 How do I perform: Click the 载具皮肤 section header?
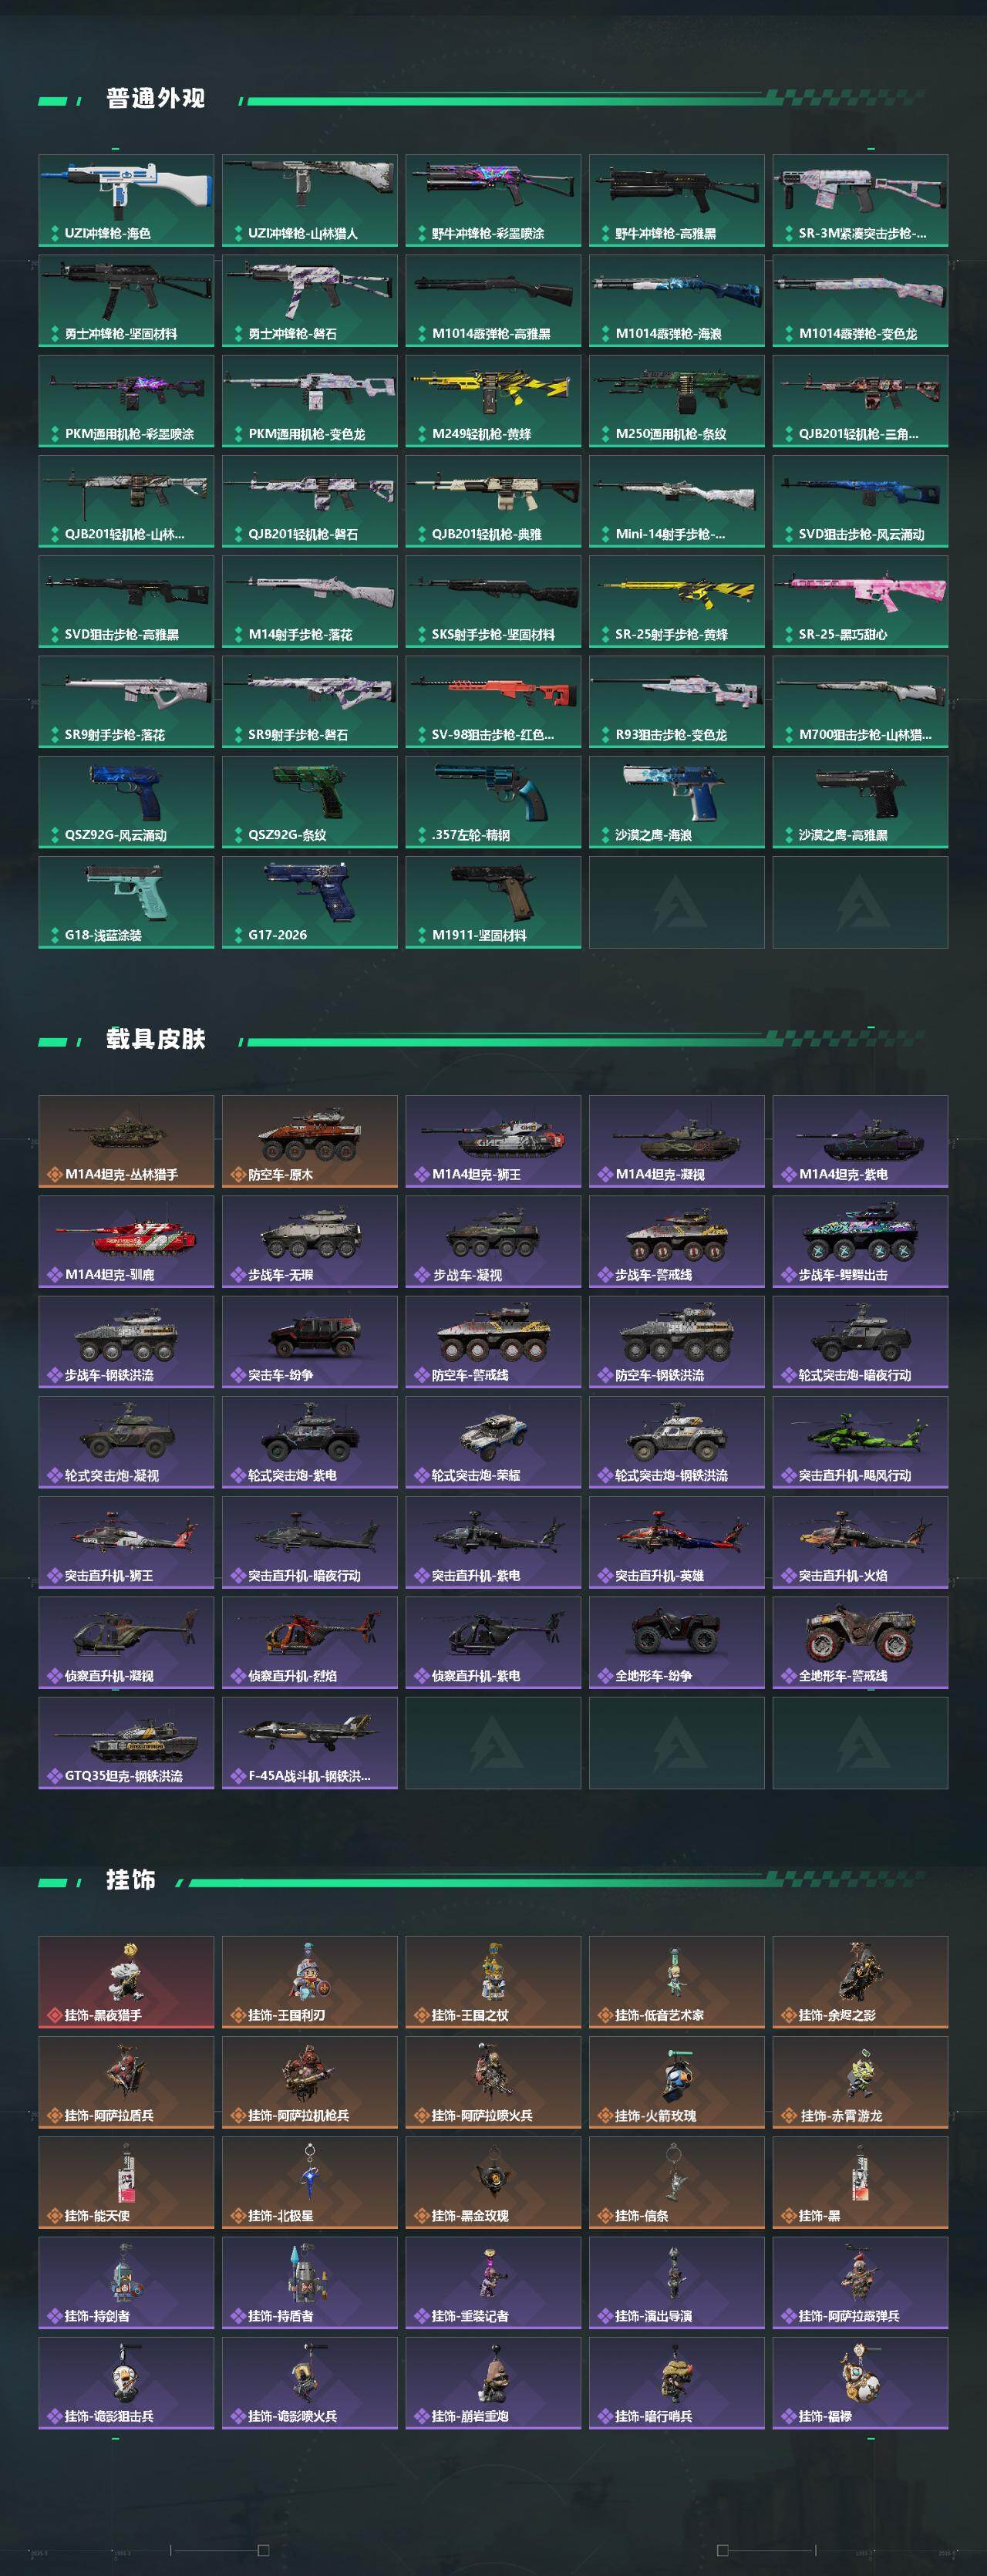(x=155, y=1039)
